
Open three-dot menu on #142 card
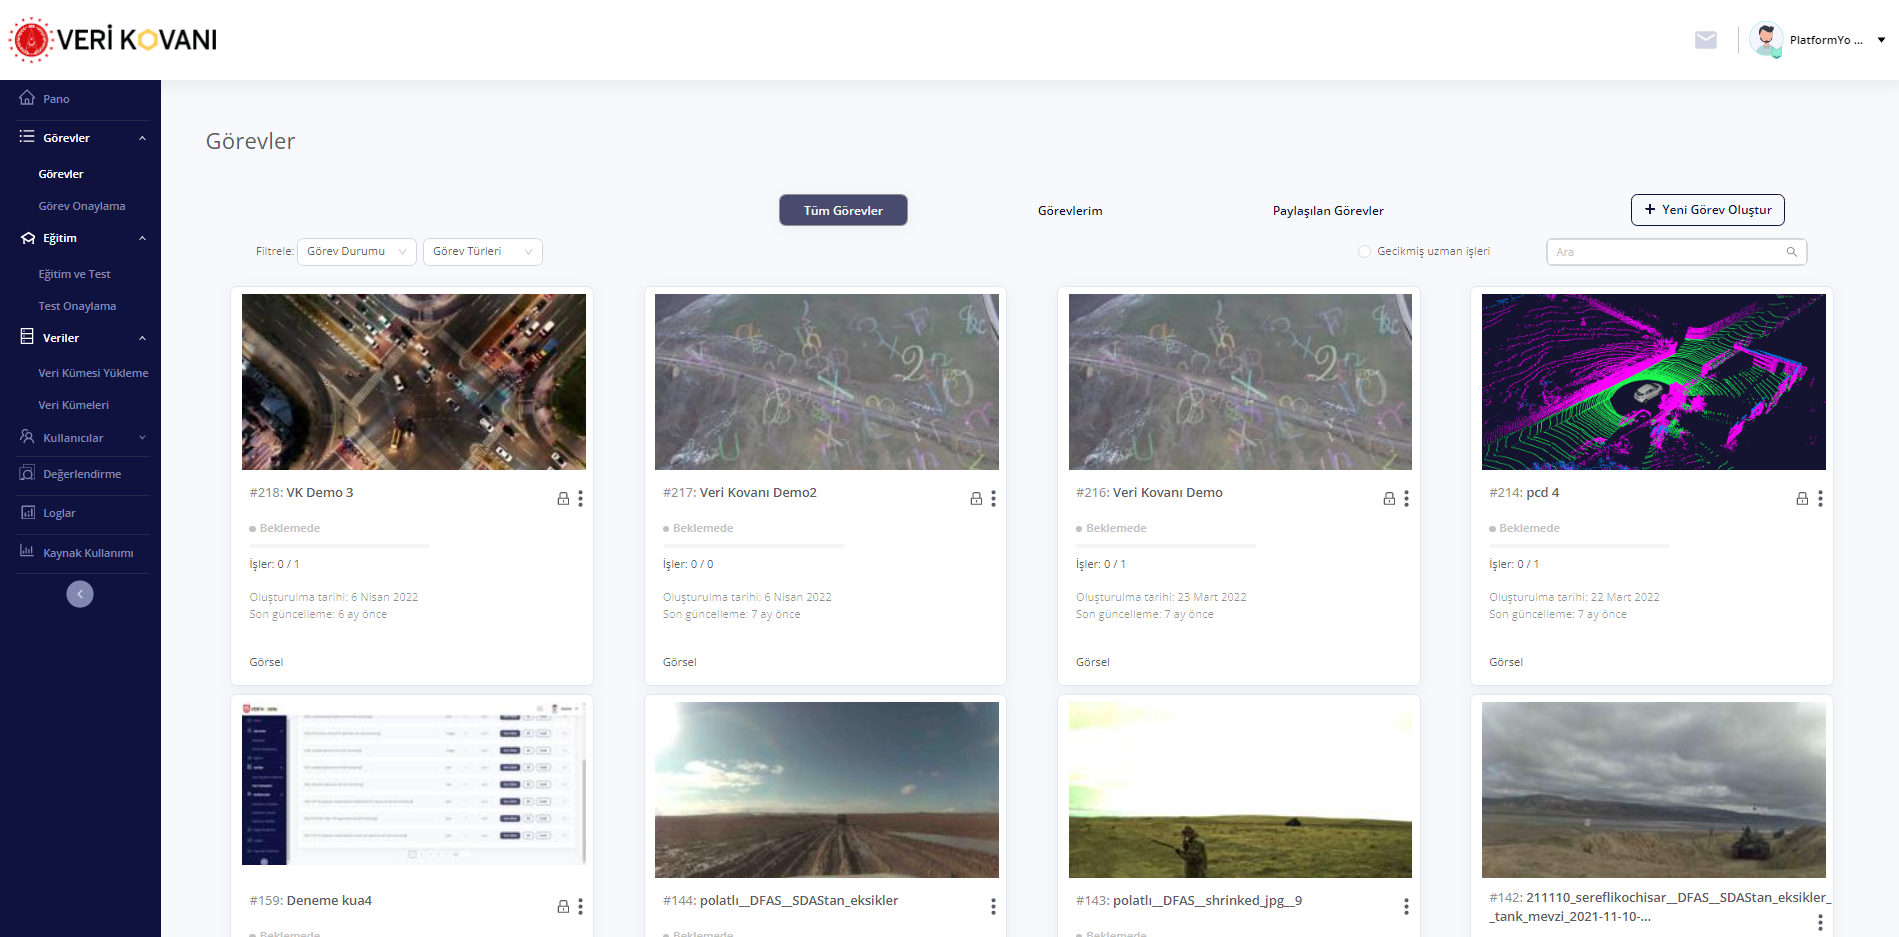1820,922
